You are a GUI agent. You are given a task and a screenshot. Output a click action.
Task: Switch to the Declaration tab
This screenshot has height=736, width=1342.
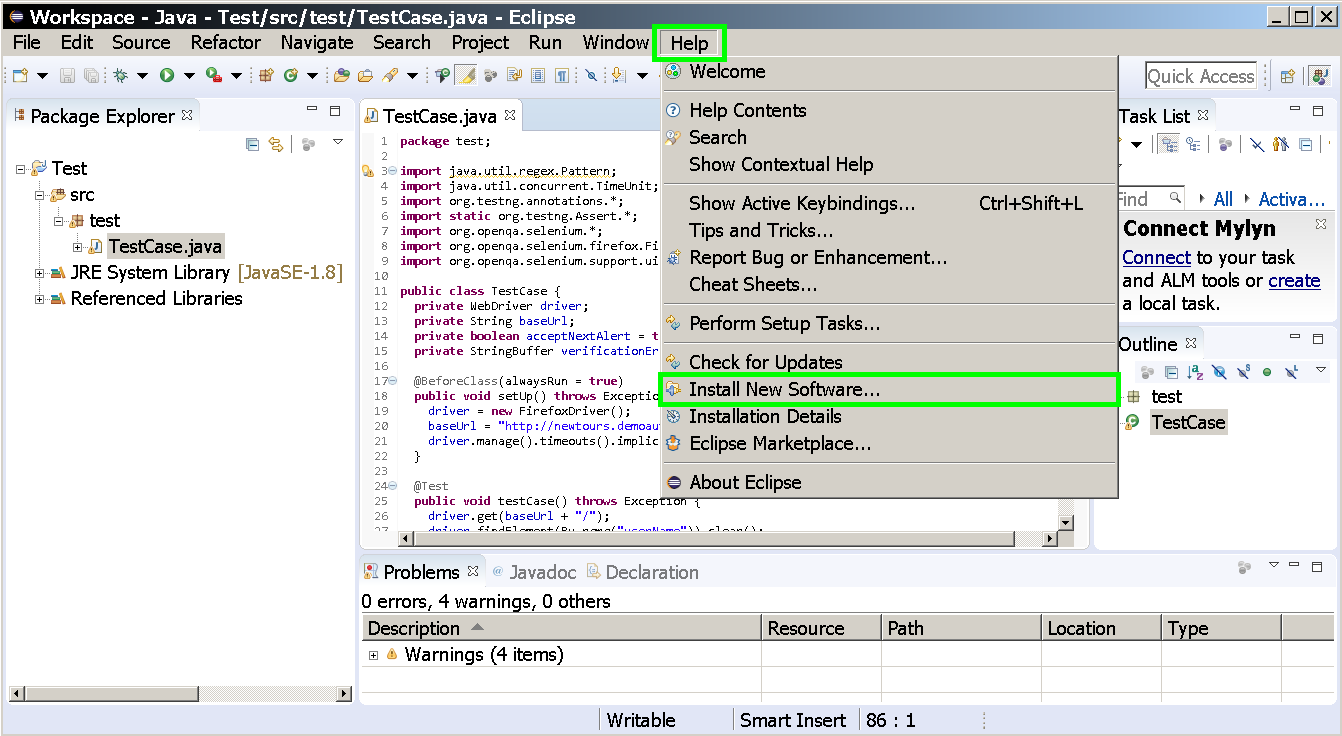point(642,572)
